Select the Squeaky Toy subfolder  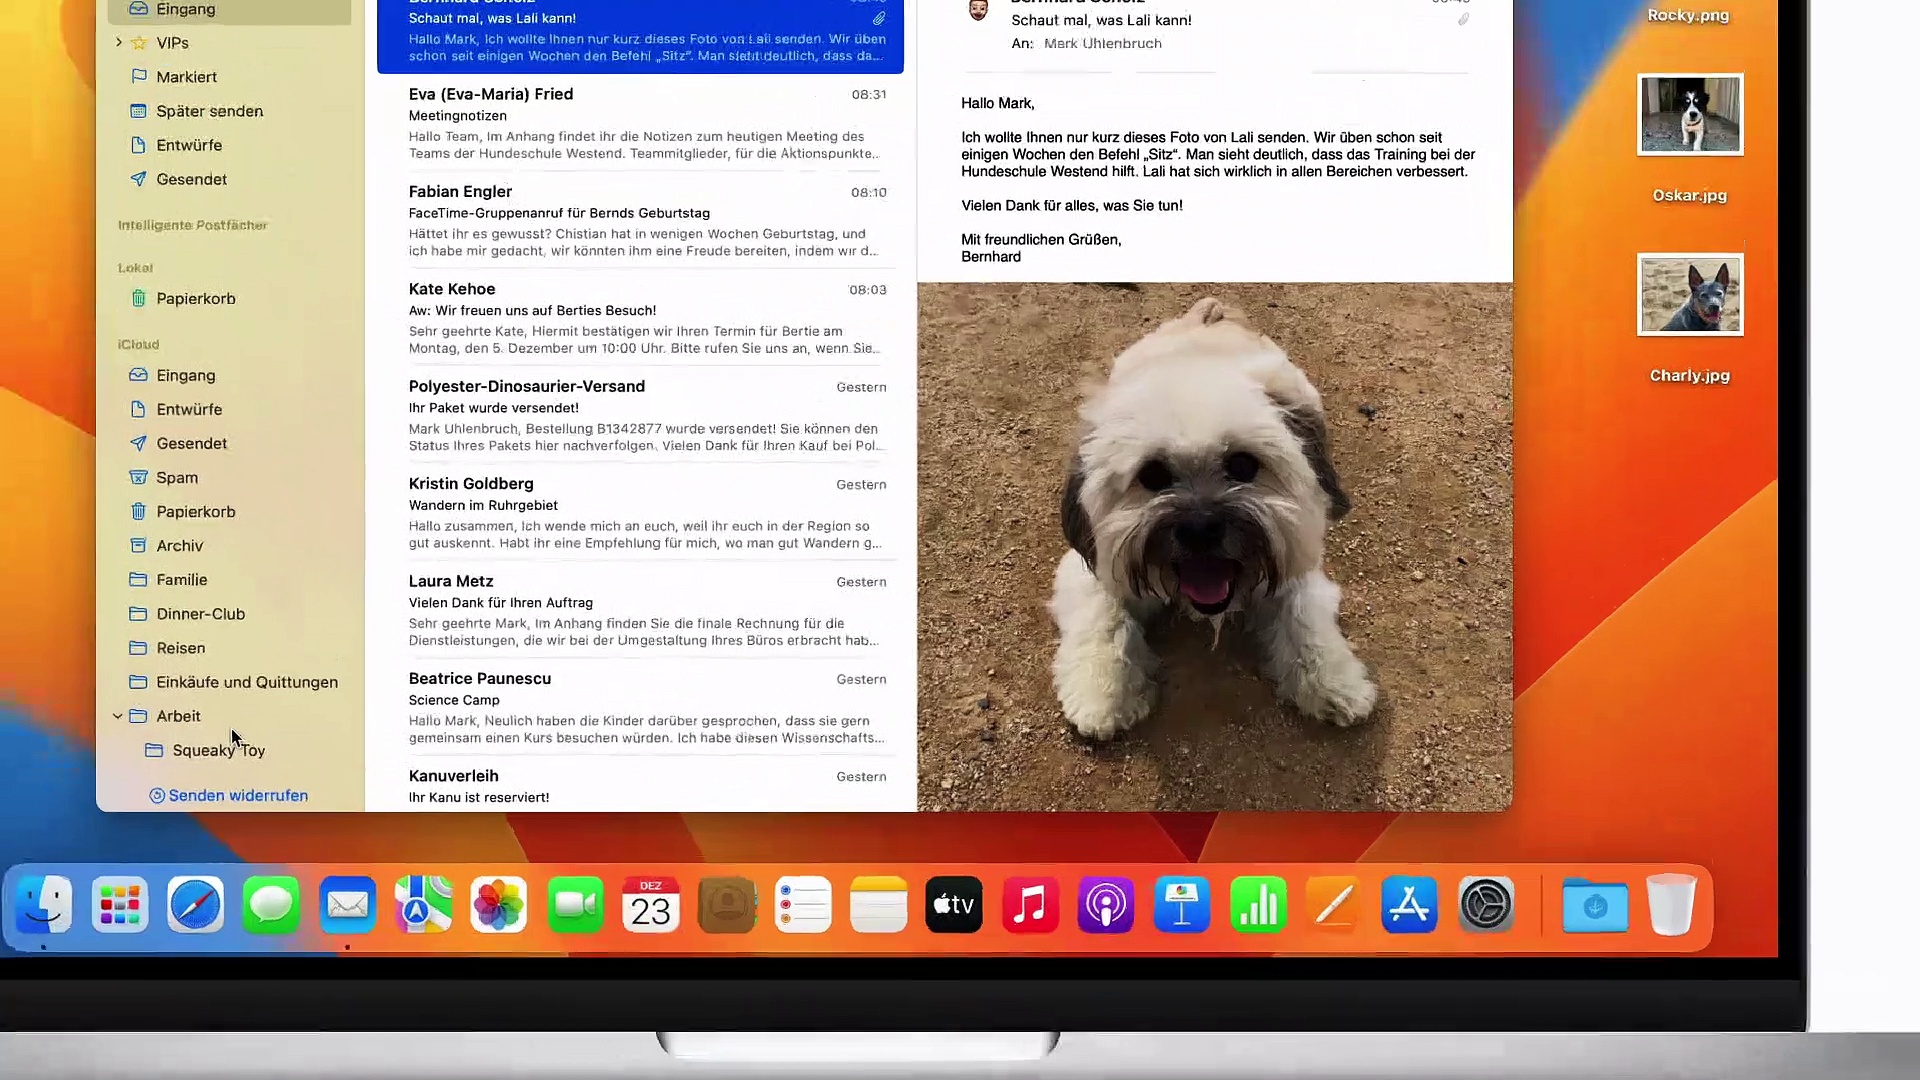tap(218, 751)
